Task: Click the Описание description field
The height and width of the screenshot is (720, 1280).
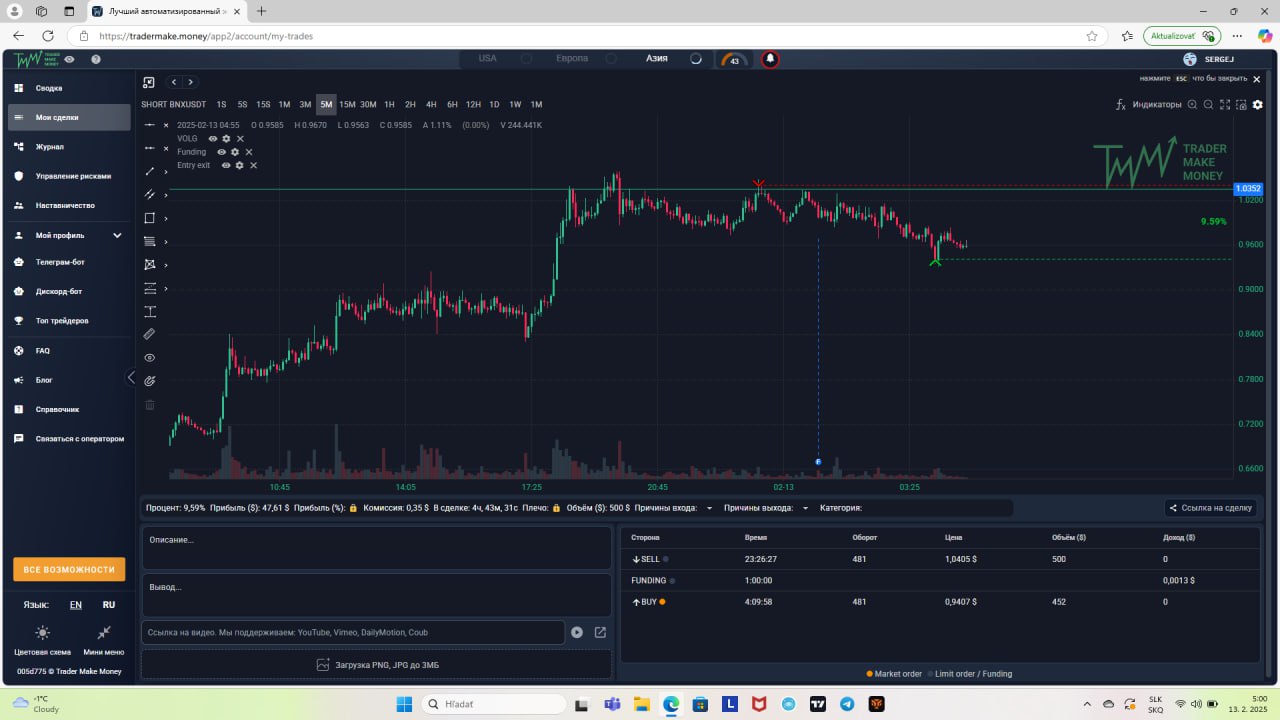Action: (376, 548)
